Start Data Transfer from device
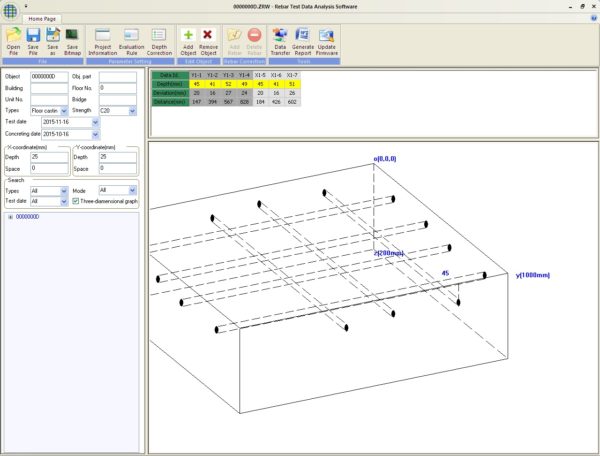Screen dimensions: 600x456 point(280,41)
